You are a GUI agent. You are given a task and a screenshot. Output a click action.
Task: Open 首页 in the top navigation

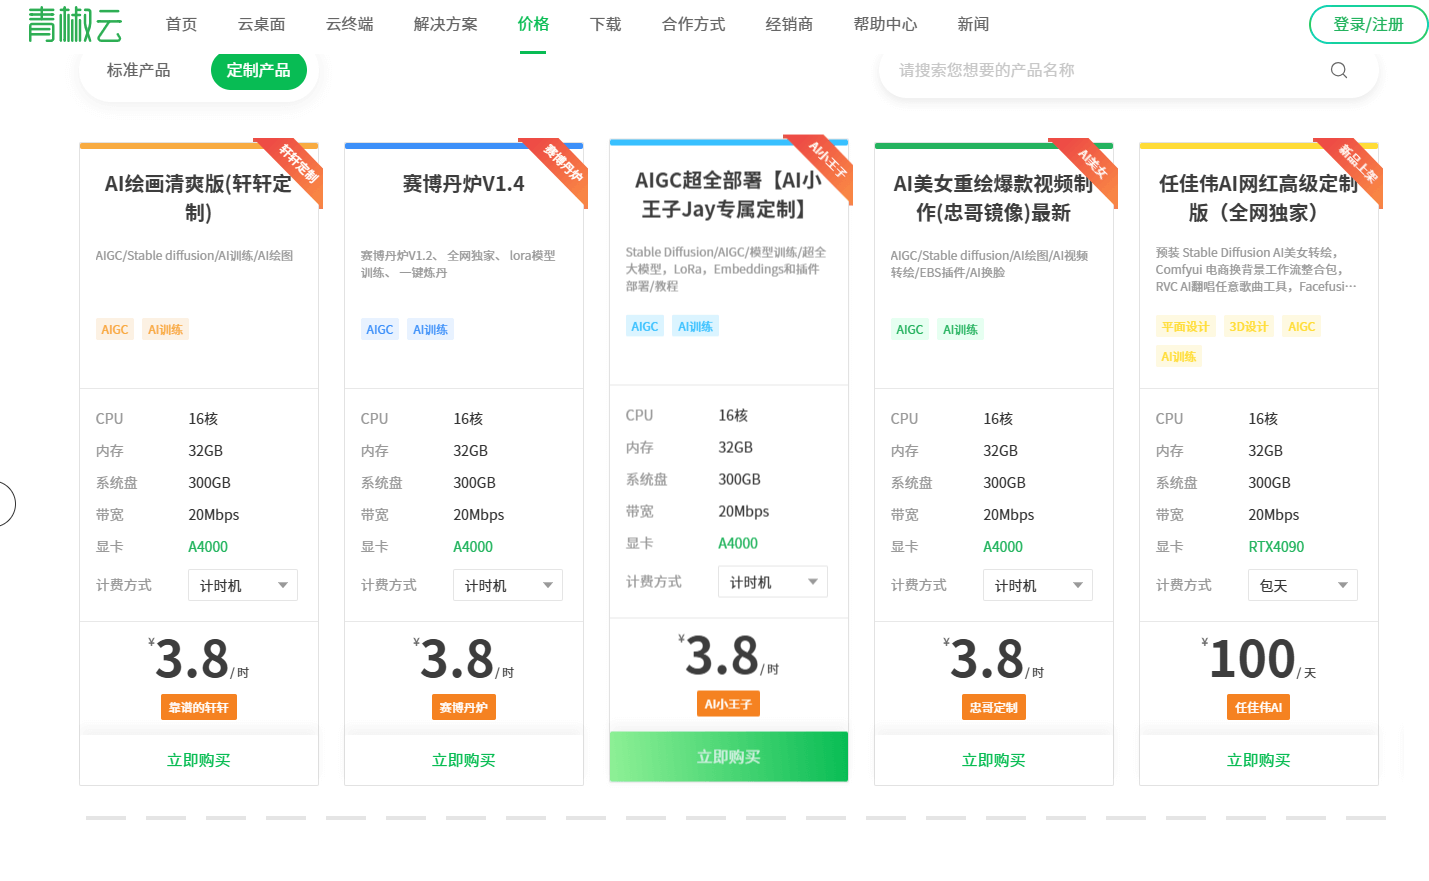click(x=181, y=24)
